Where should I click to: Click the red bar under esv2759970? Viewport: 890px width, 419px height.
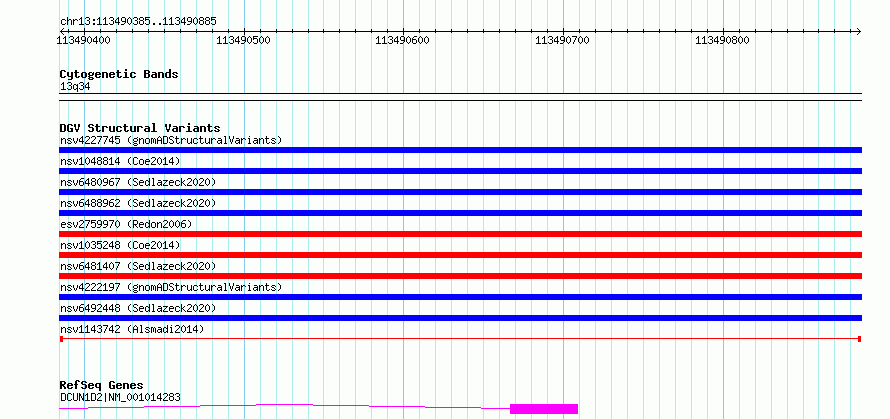point(460,234)
